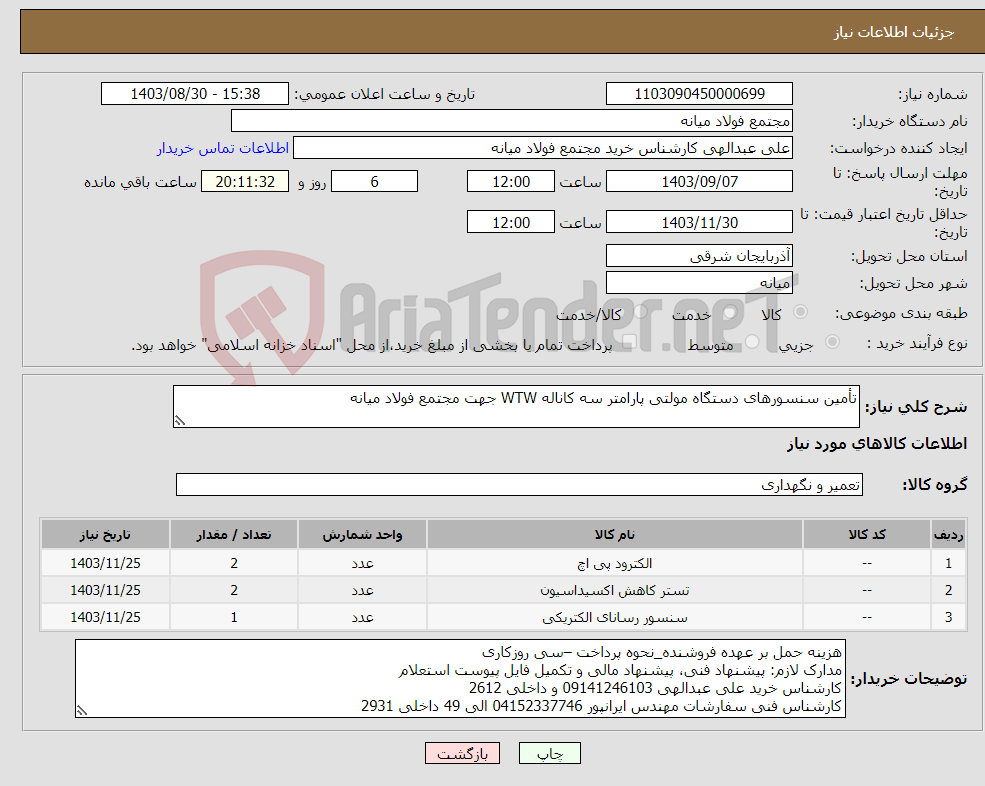This screenshot has height=786, width=985.
Task: Click the request creator field علی عبدالهی
Action: (543, 148)
